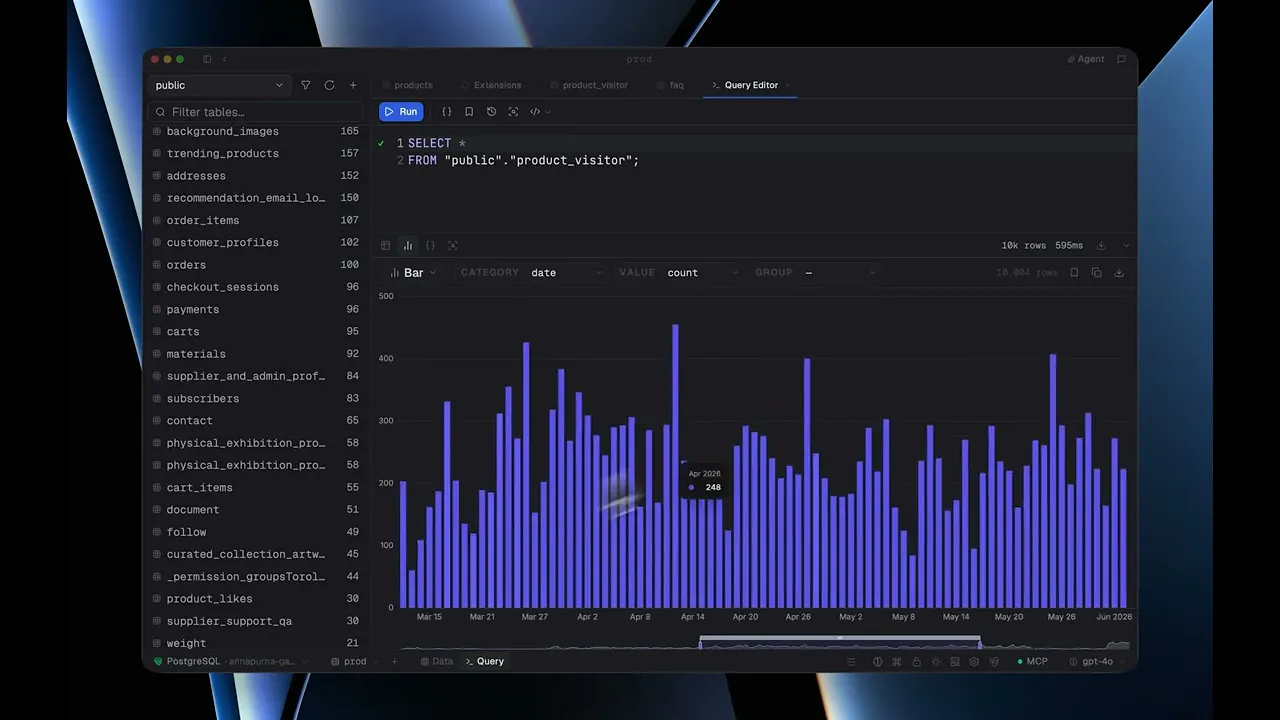The width and height of the screenshot is (1280, 720).
Task: Open the payments table
Action: (x=193, y=309)
